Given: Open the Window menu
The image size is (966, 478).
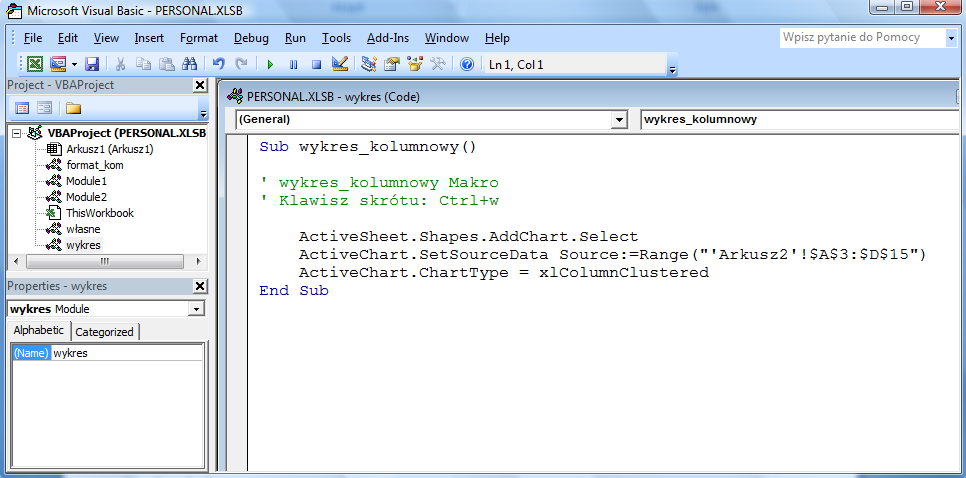Looking at the screenshot, I should click(x=447, y=38).
